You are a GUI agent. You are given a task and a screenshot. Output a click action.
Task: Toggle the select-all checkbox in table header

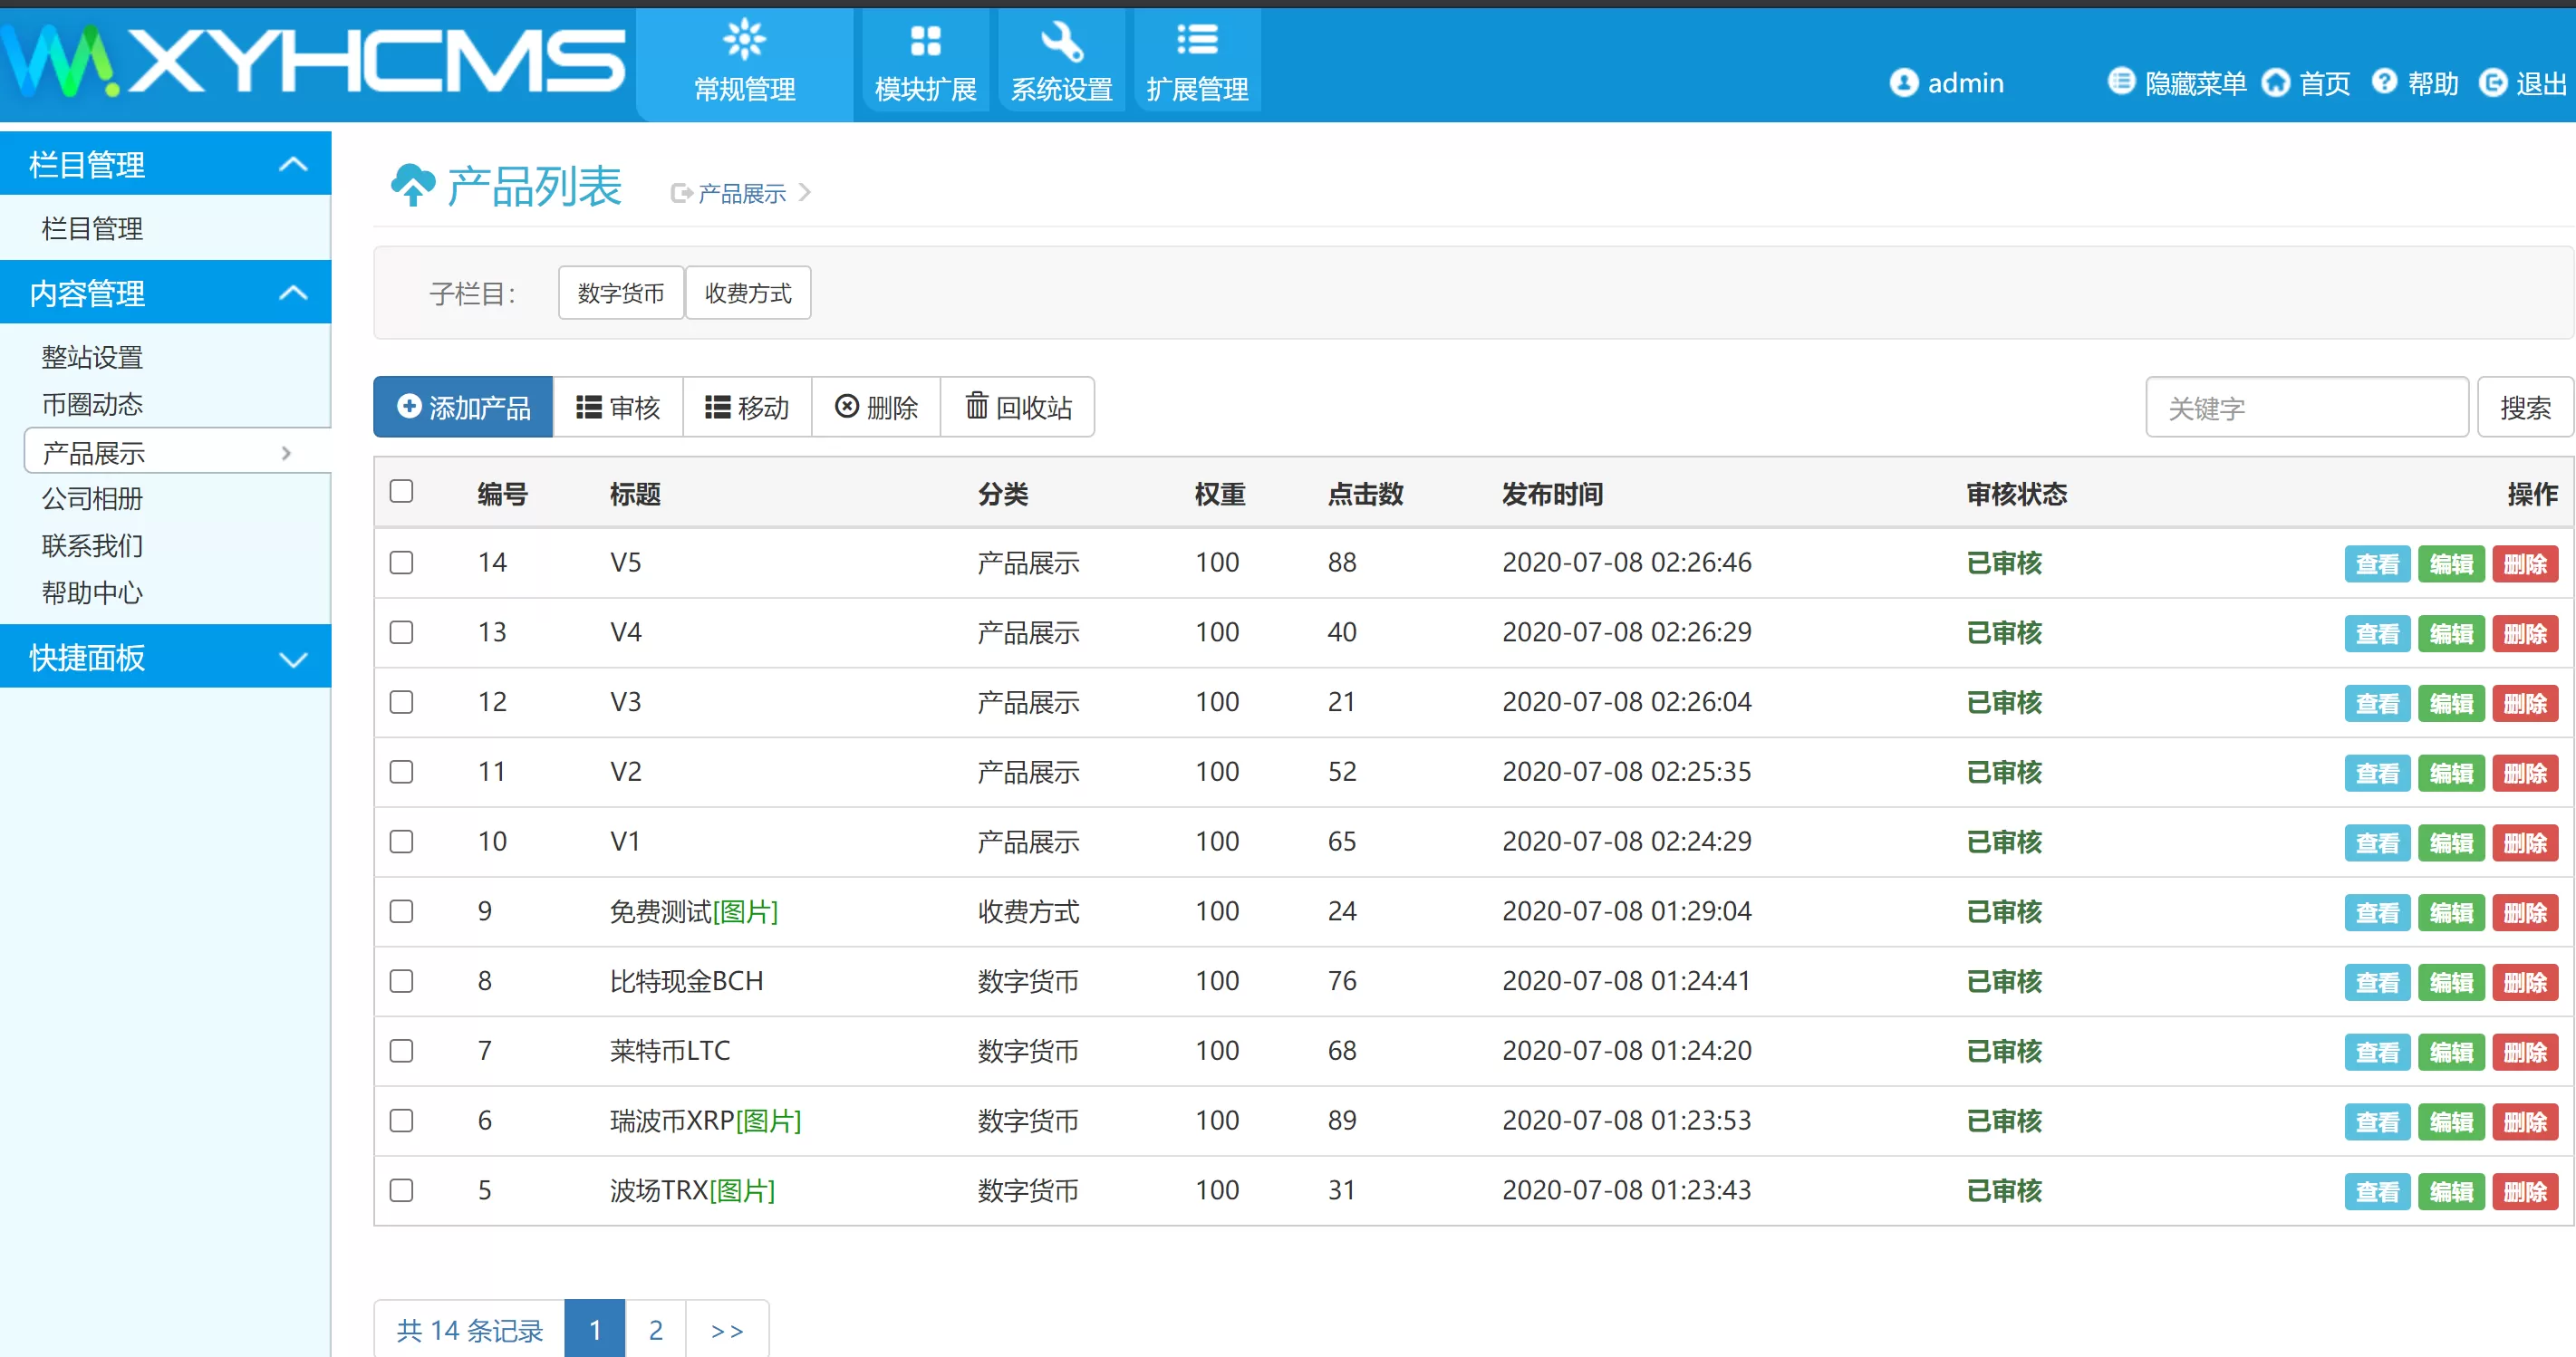pyautogui.click(x=401, y=491)
